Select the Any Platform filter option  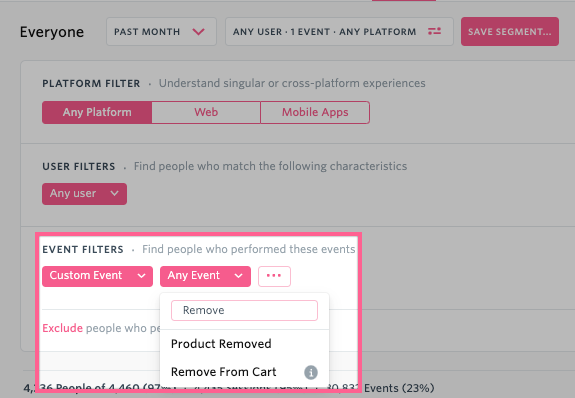tap(97, 112)
